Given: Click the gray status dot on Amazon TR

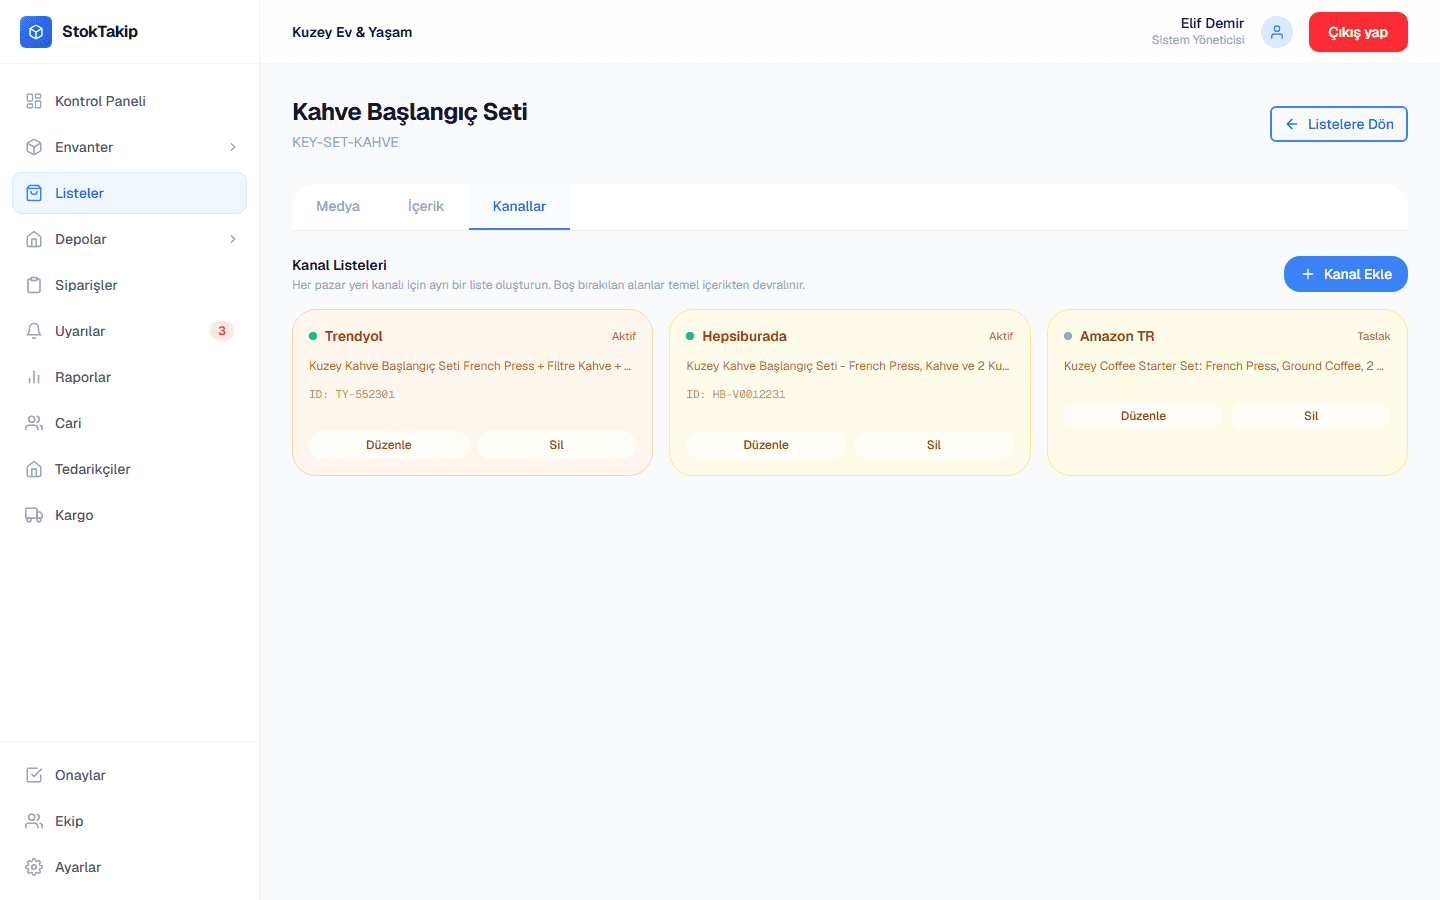Looking at the screenshot, I should pyautogui.click(x=1068, y=336).
